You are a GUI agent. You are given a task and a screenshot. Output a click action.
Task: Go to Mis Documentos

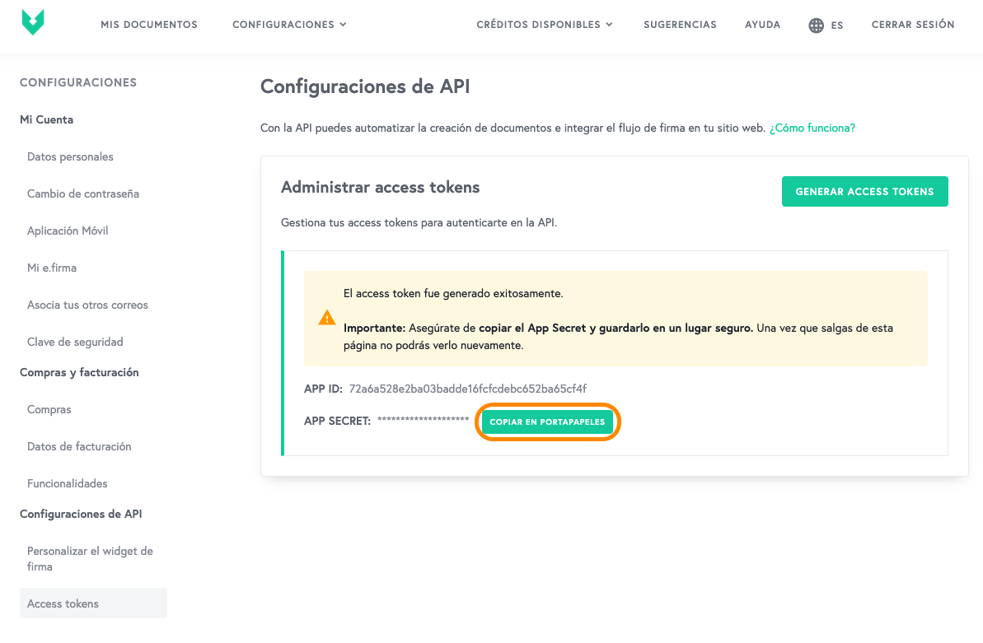[149, 25]
